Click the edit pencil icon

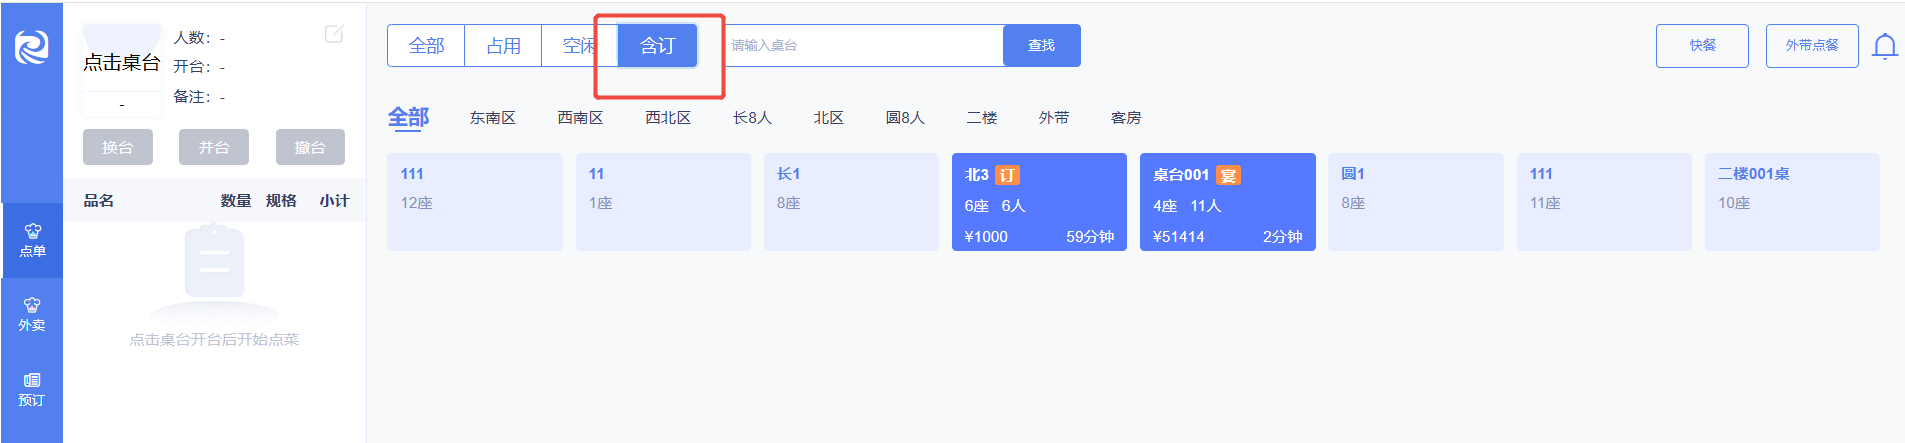point(334,35)
